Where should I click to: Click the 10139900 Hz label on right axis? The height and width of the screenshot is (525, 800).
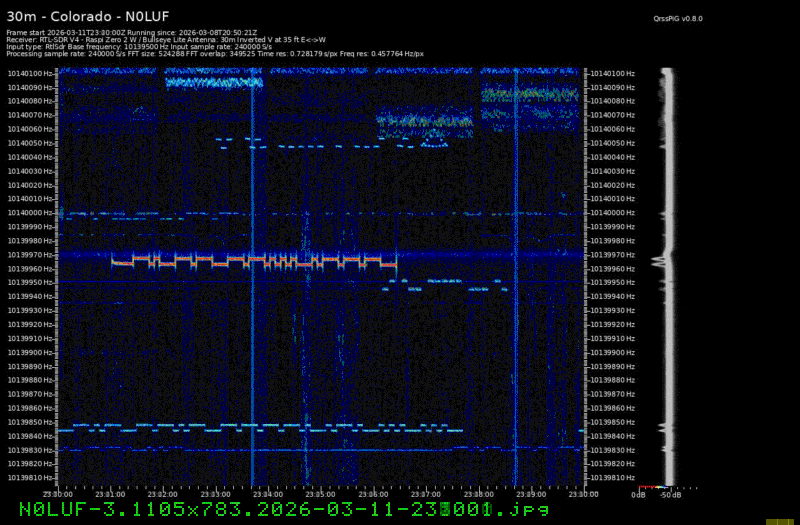[612, 352]
